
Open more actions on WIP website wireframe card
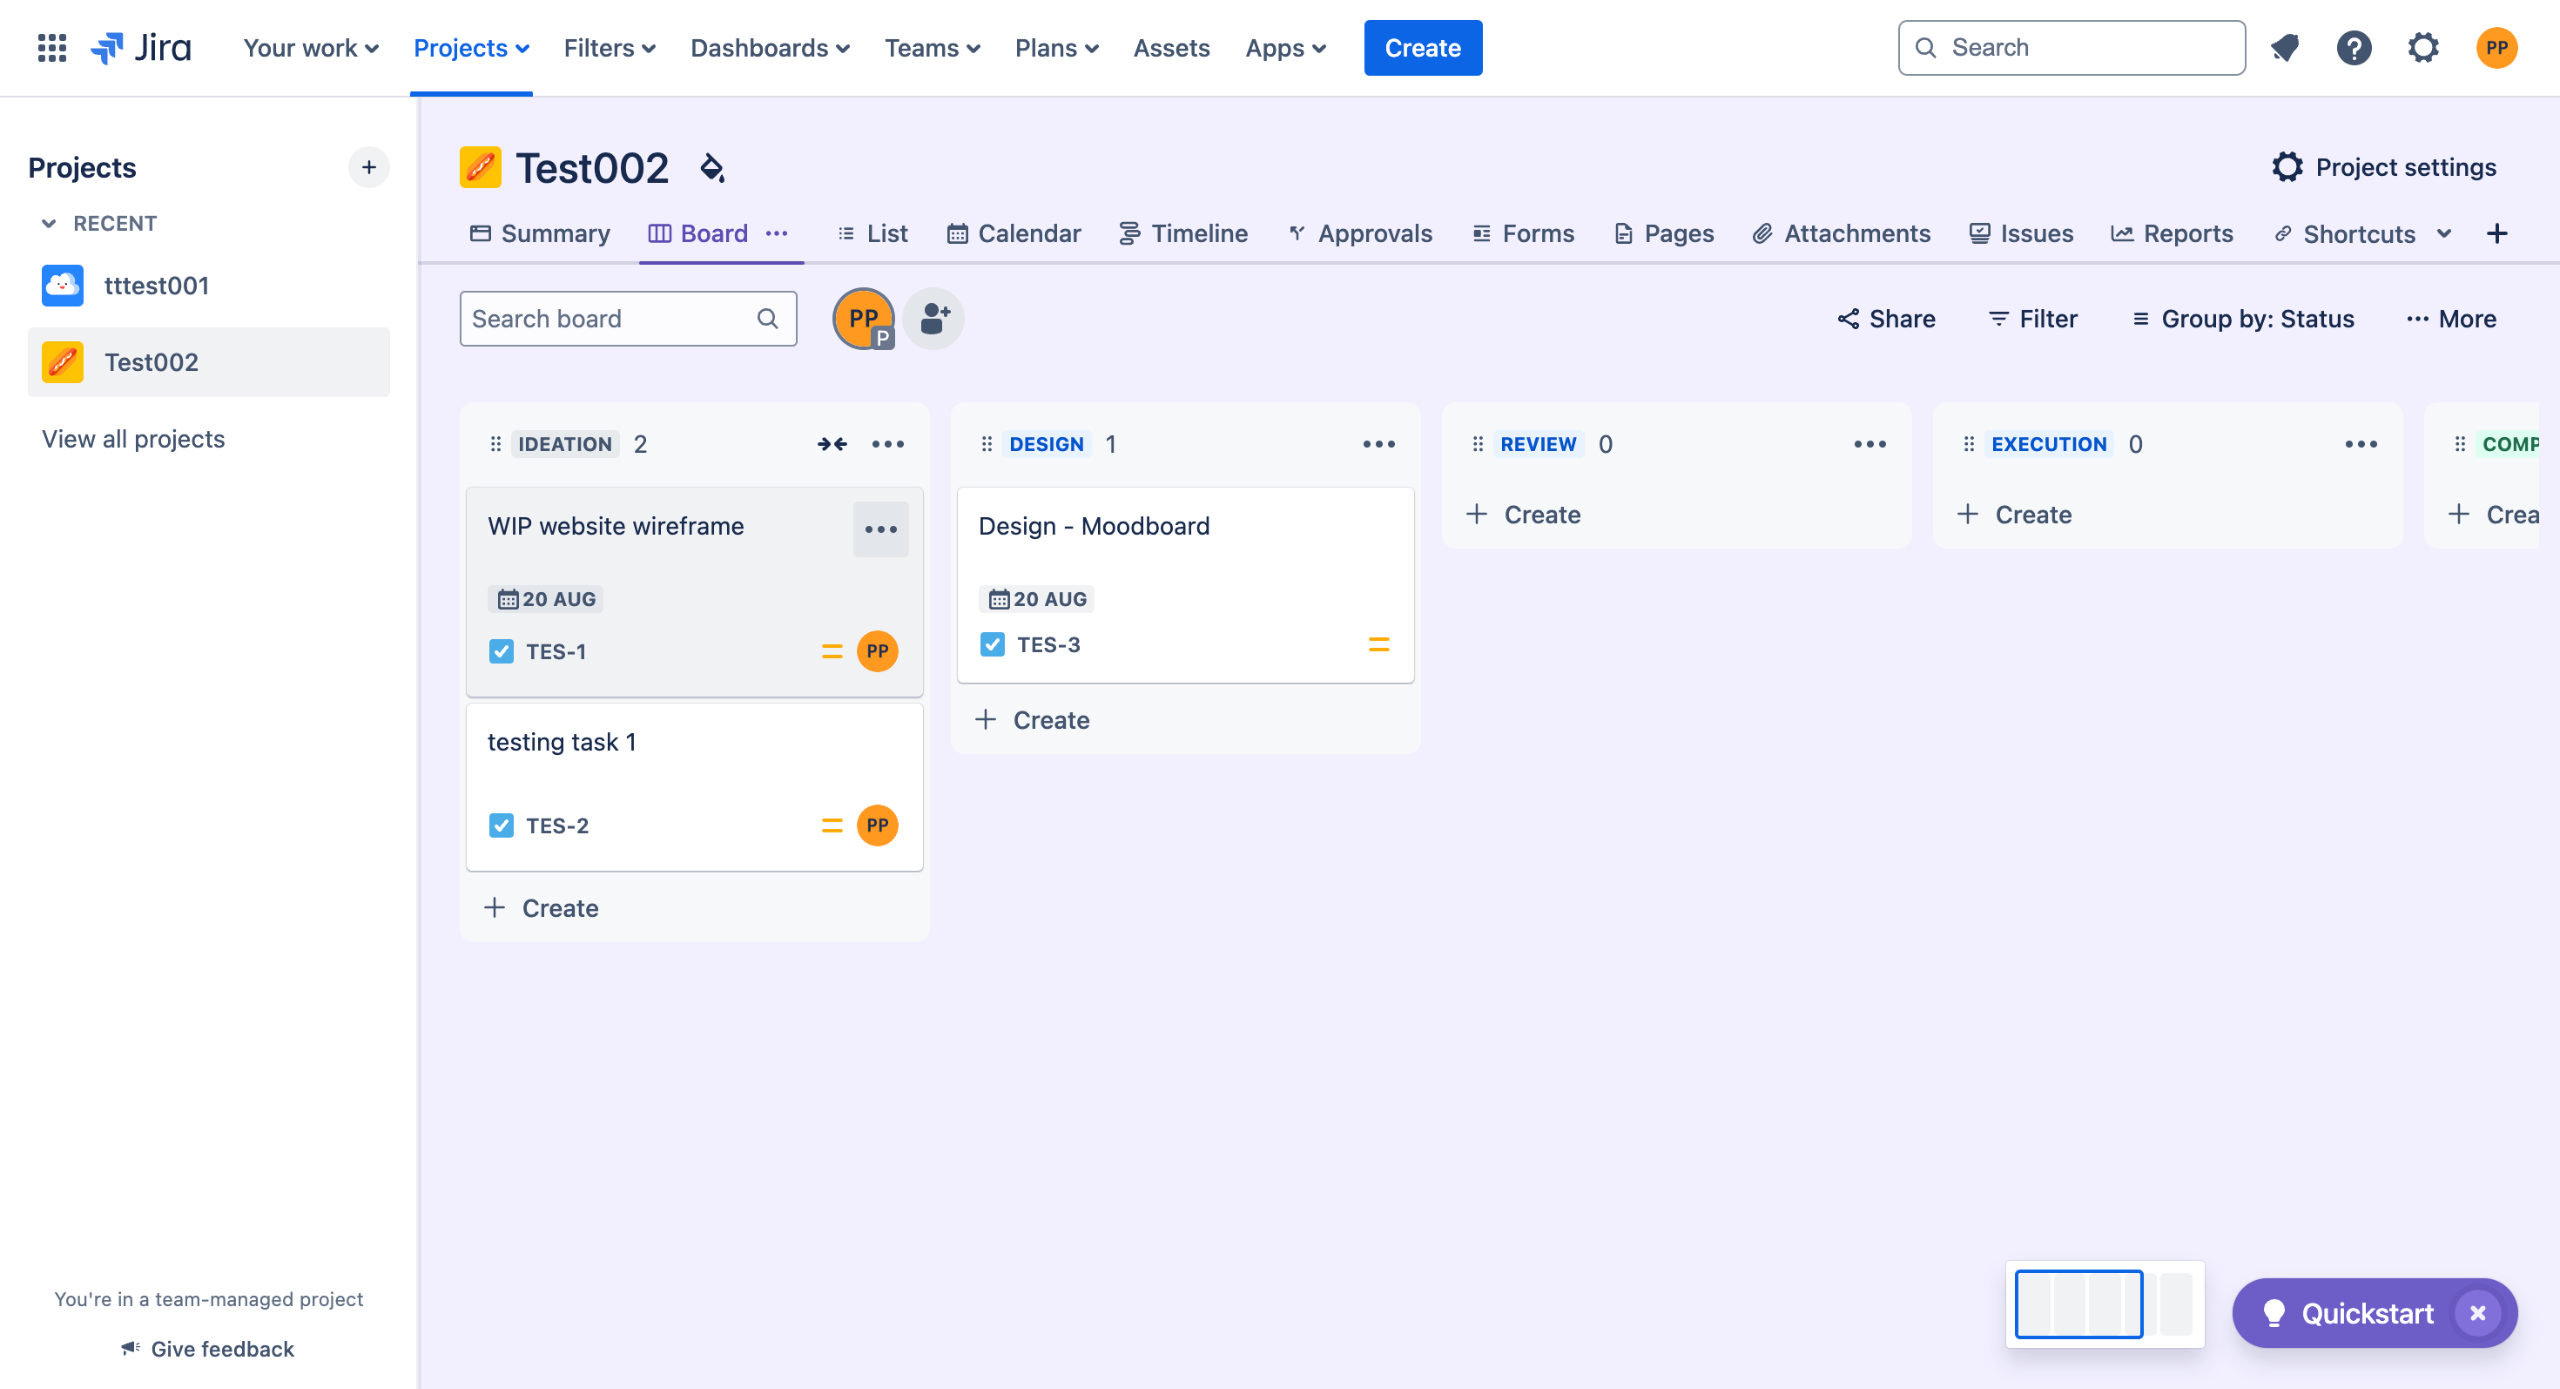click(x=880, y=529)
